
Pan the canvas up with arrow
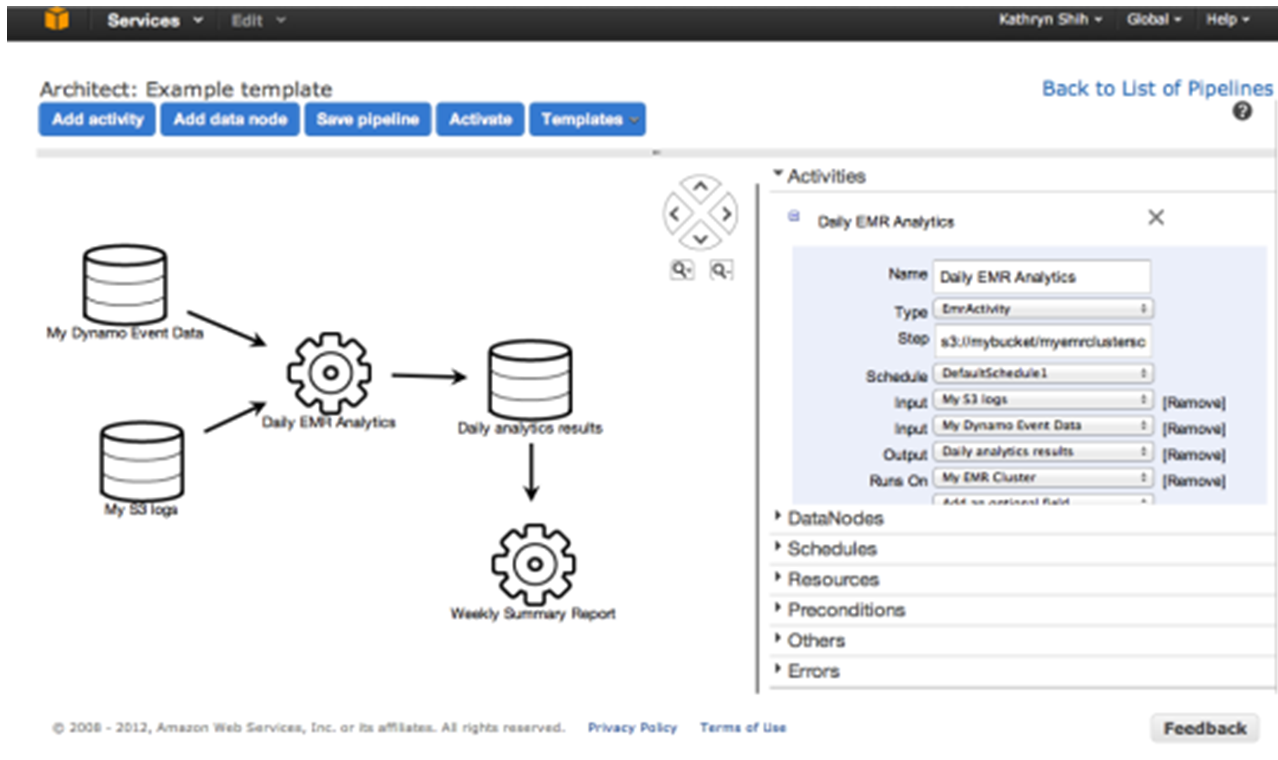click(701, 187)
